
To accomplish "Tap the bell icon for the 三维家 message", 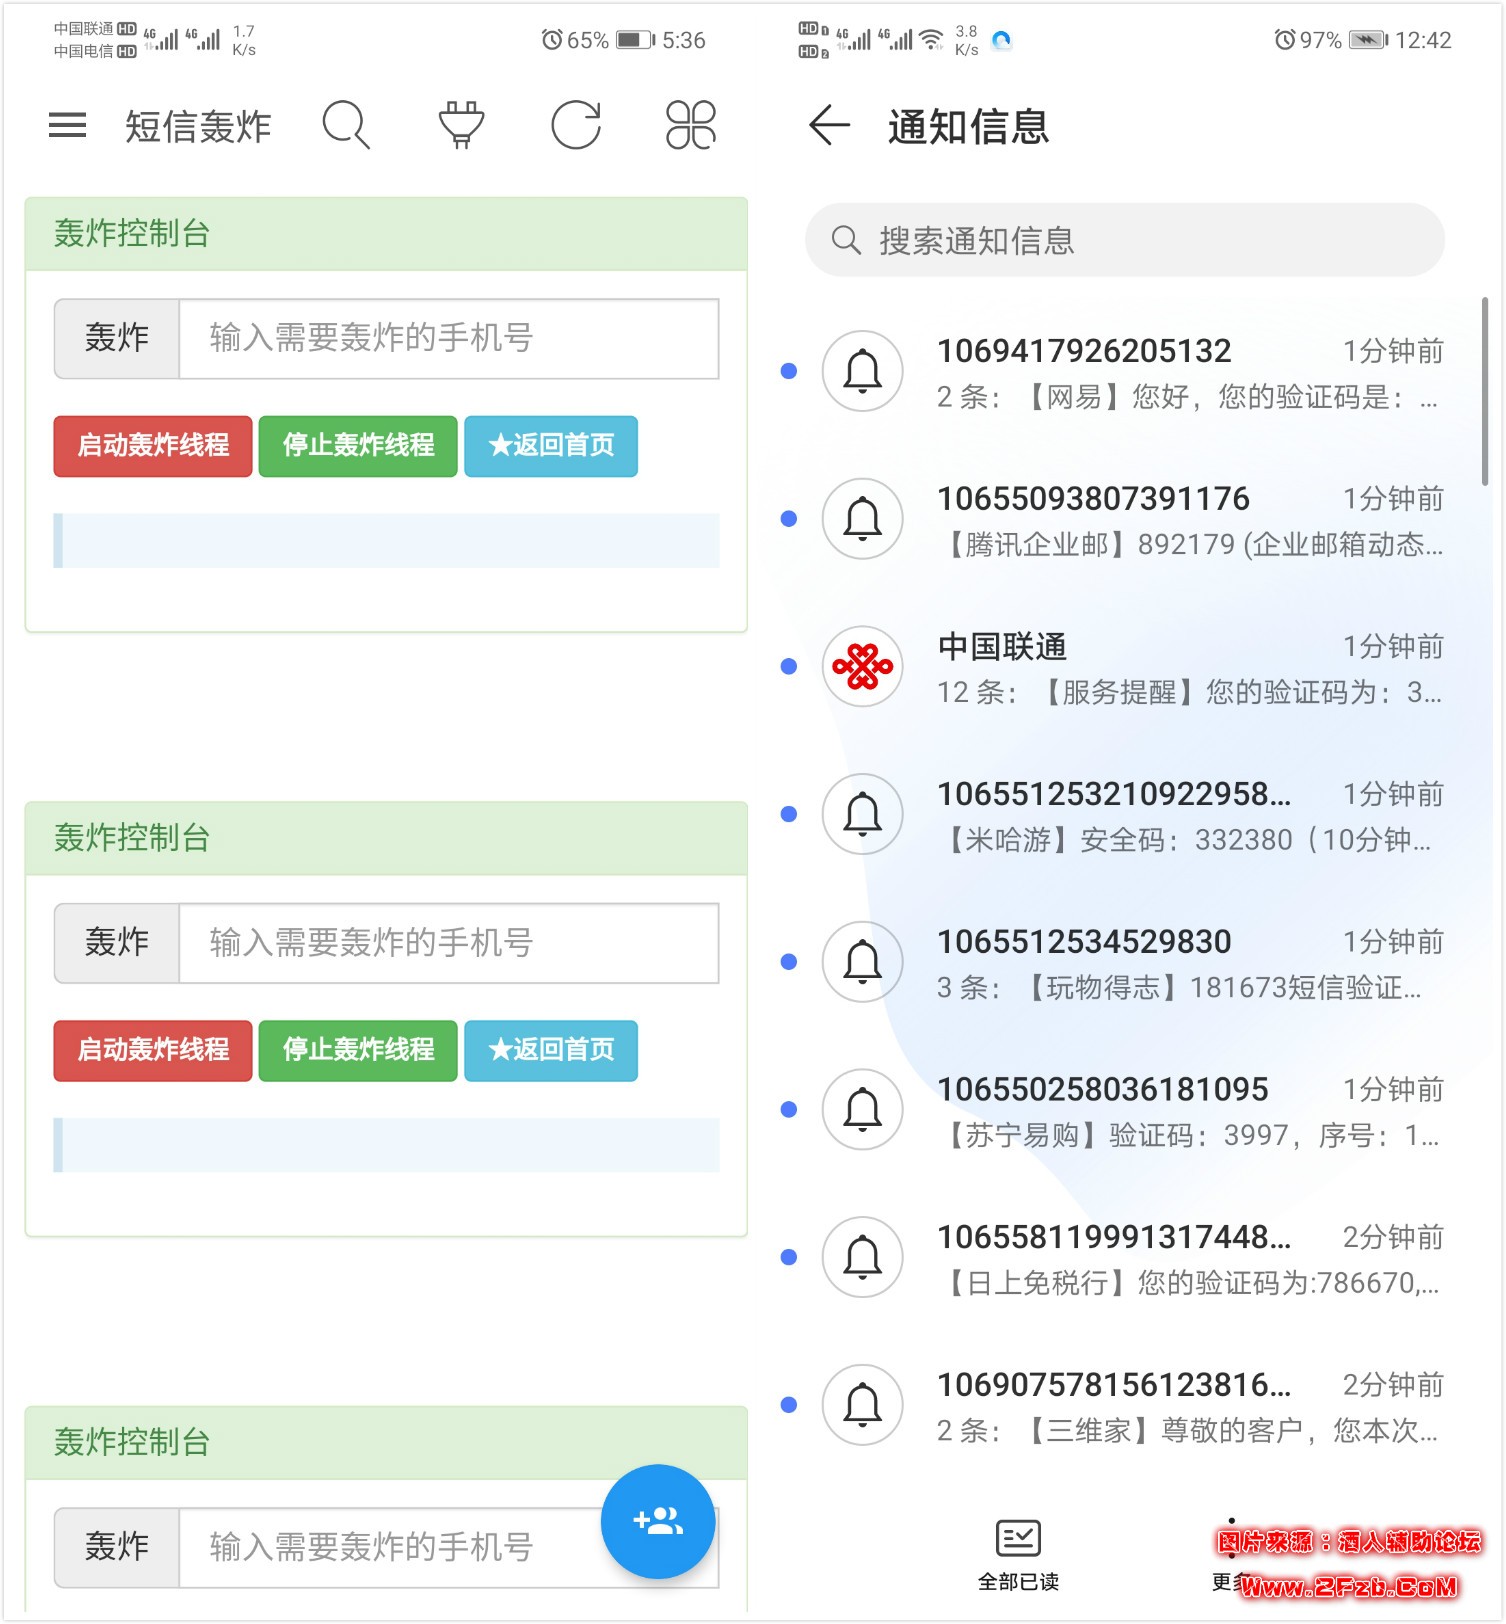I will [862, 1405].
